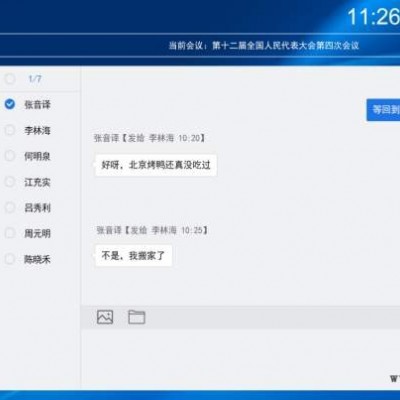Tick the select-all checkbox beside 1/7
Viewport: 400px width, 400px height.
click(x=10, y=79)
